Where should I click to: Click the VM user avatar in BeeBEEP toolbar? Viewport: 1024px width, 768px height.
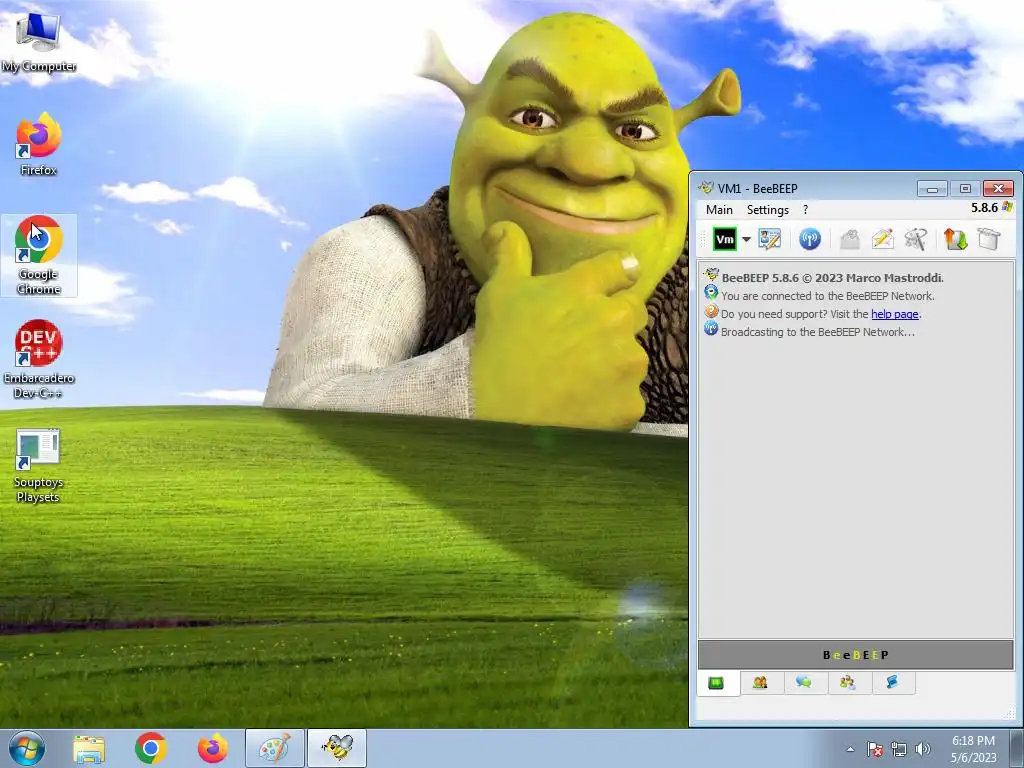click(x=724, y=239)
